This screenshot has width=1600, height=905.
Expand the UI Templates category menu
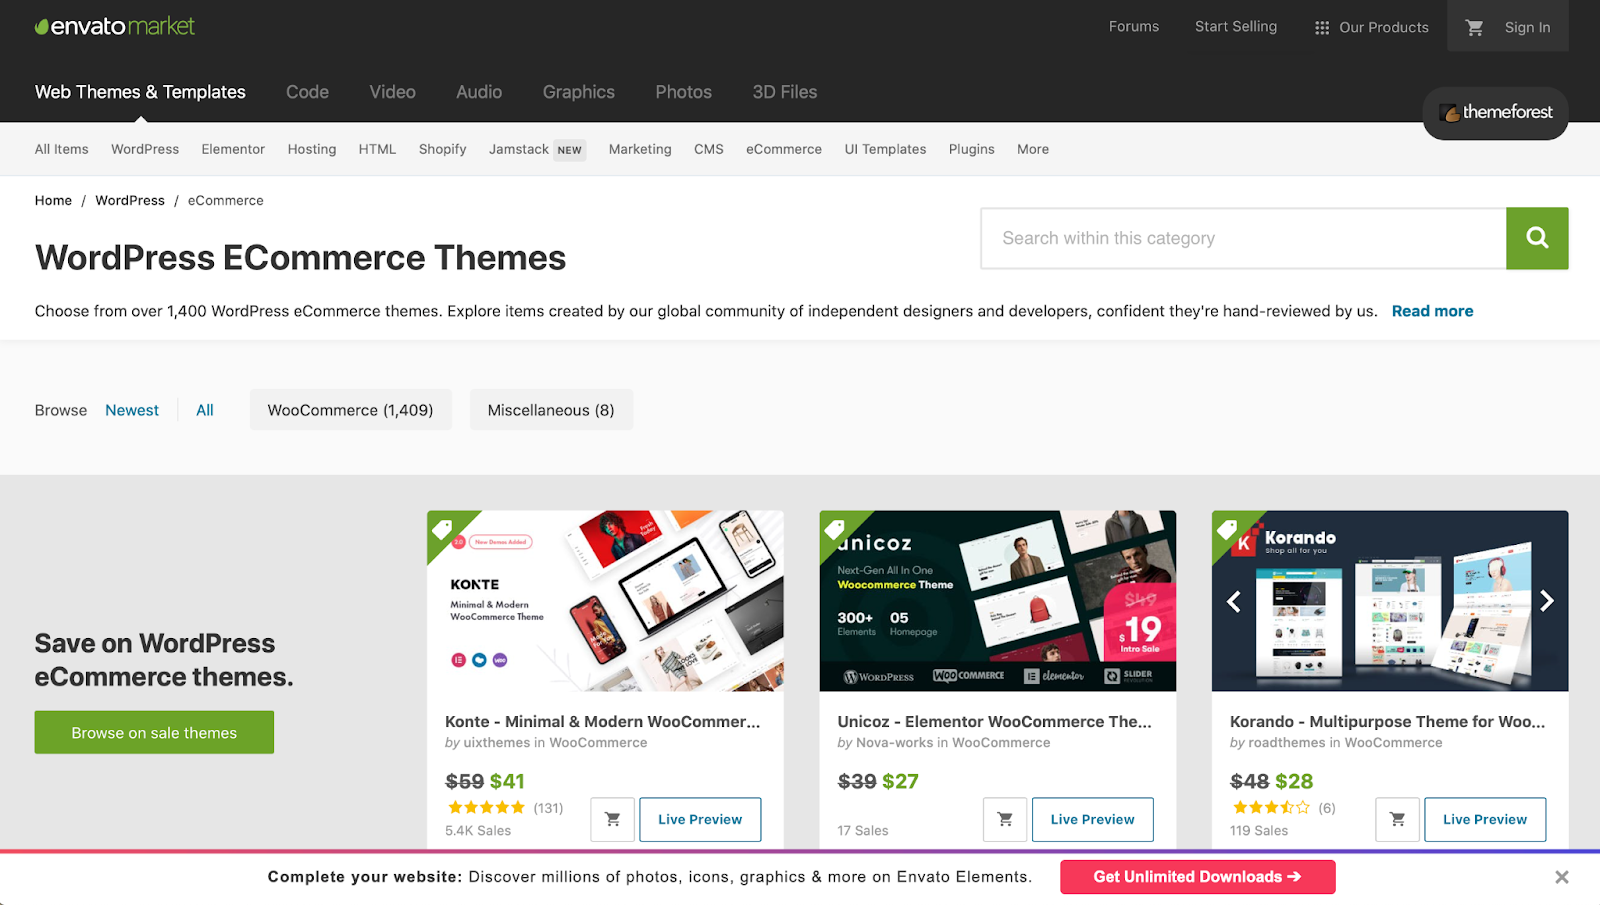885,149
